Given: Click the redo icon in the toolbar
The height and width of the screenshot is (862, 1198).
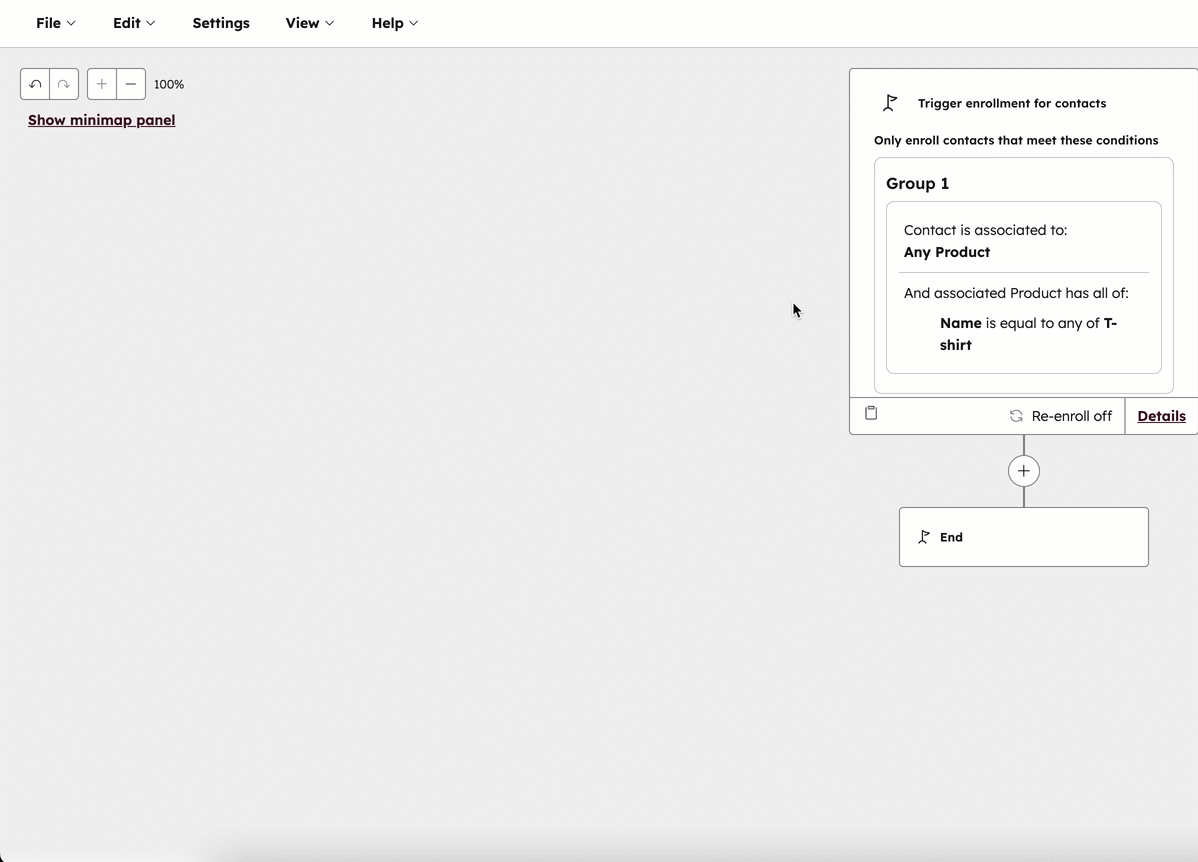Looking at the screenshot, I should pos(63,84).
